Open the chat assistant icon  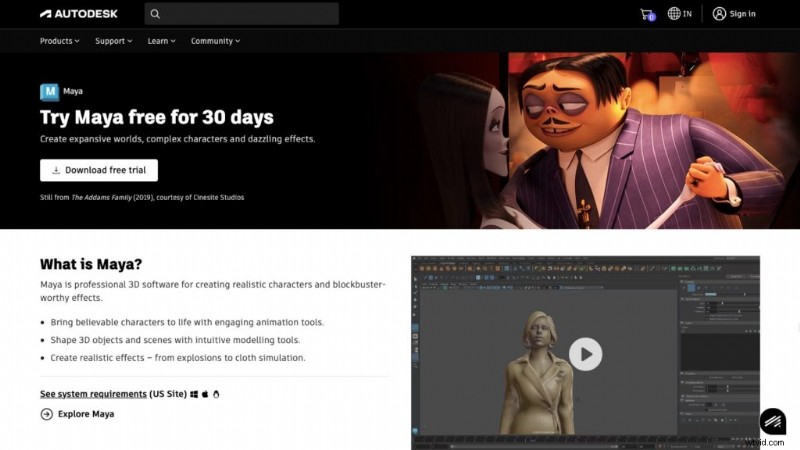[772, 421]
